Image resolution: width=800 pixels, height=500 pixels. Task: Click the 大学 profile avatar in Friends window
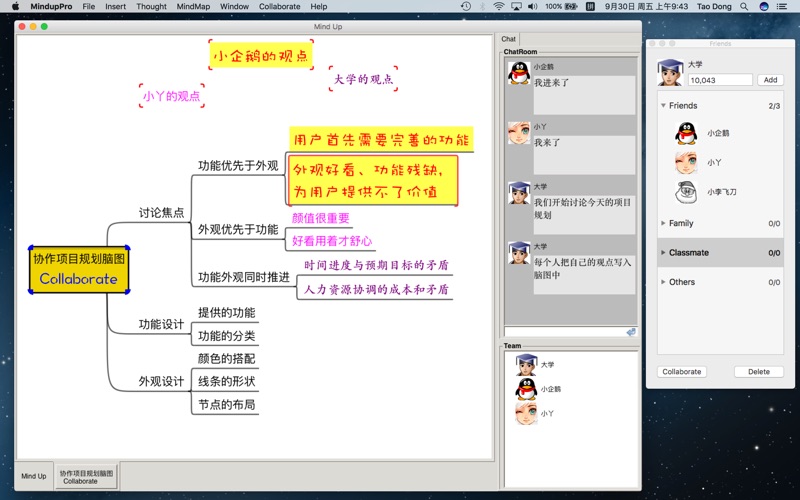[670, 72]
